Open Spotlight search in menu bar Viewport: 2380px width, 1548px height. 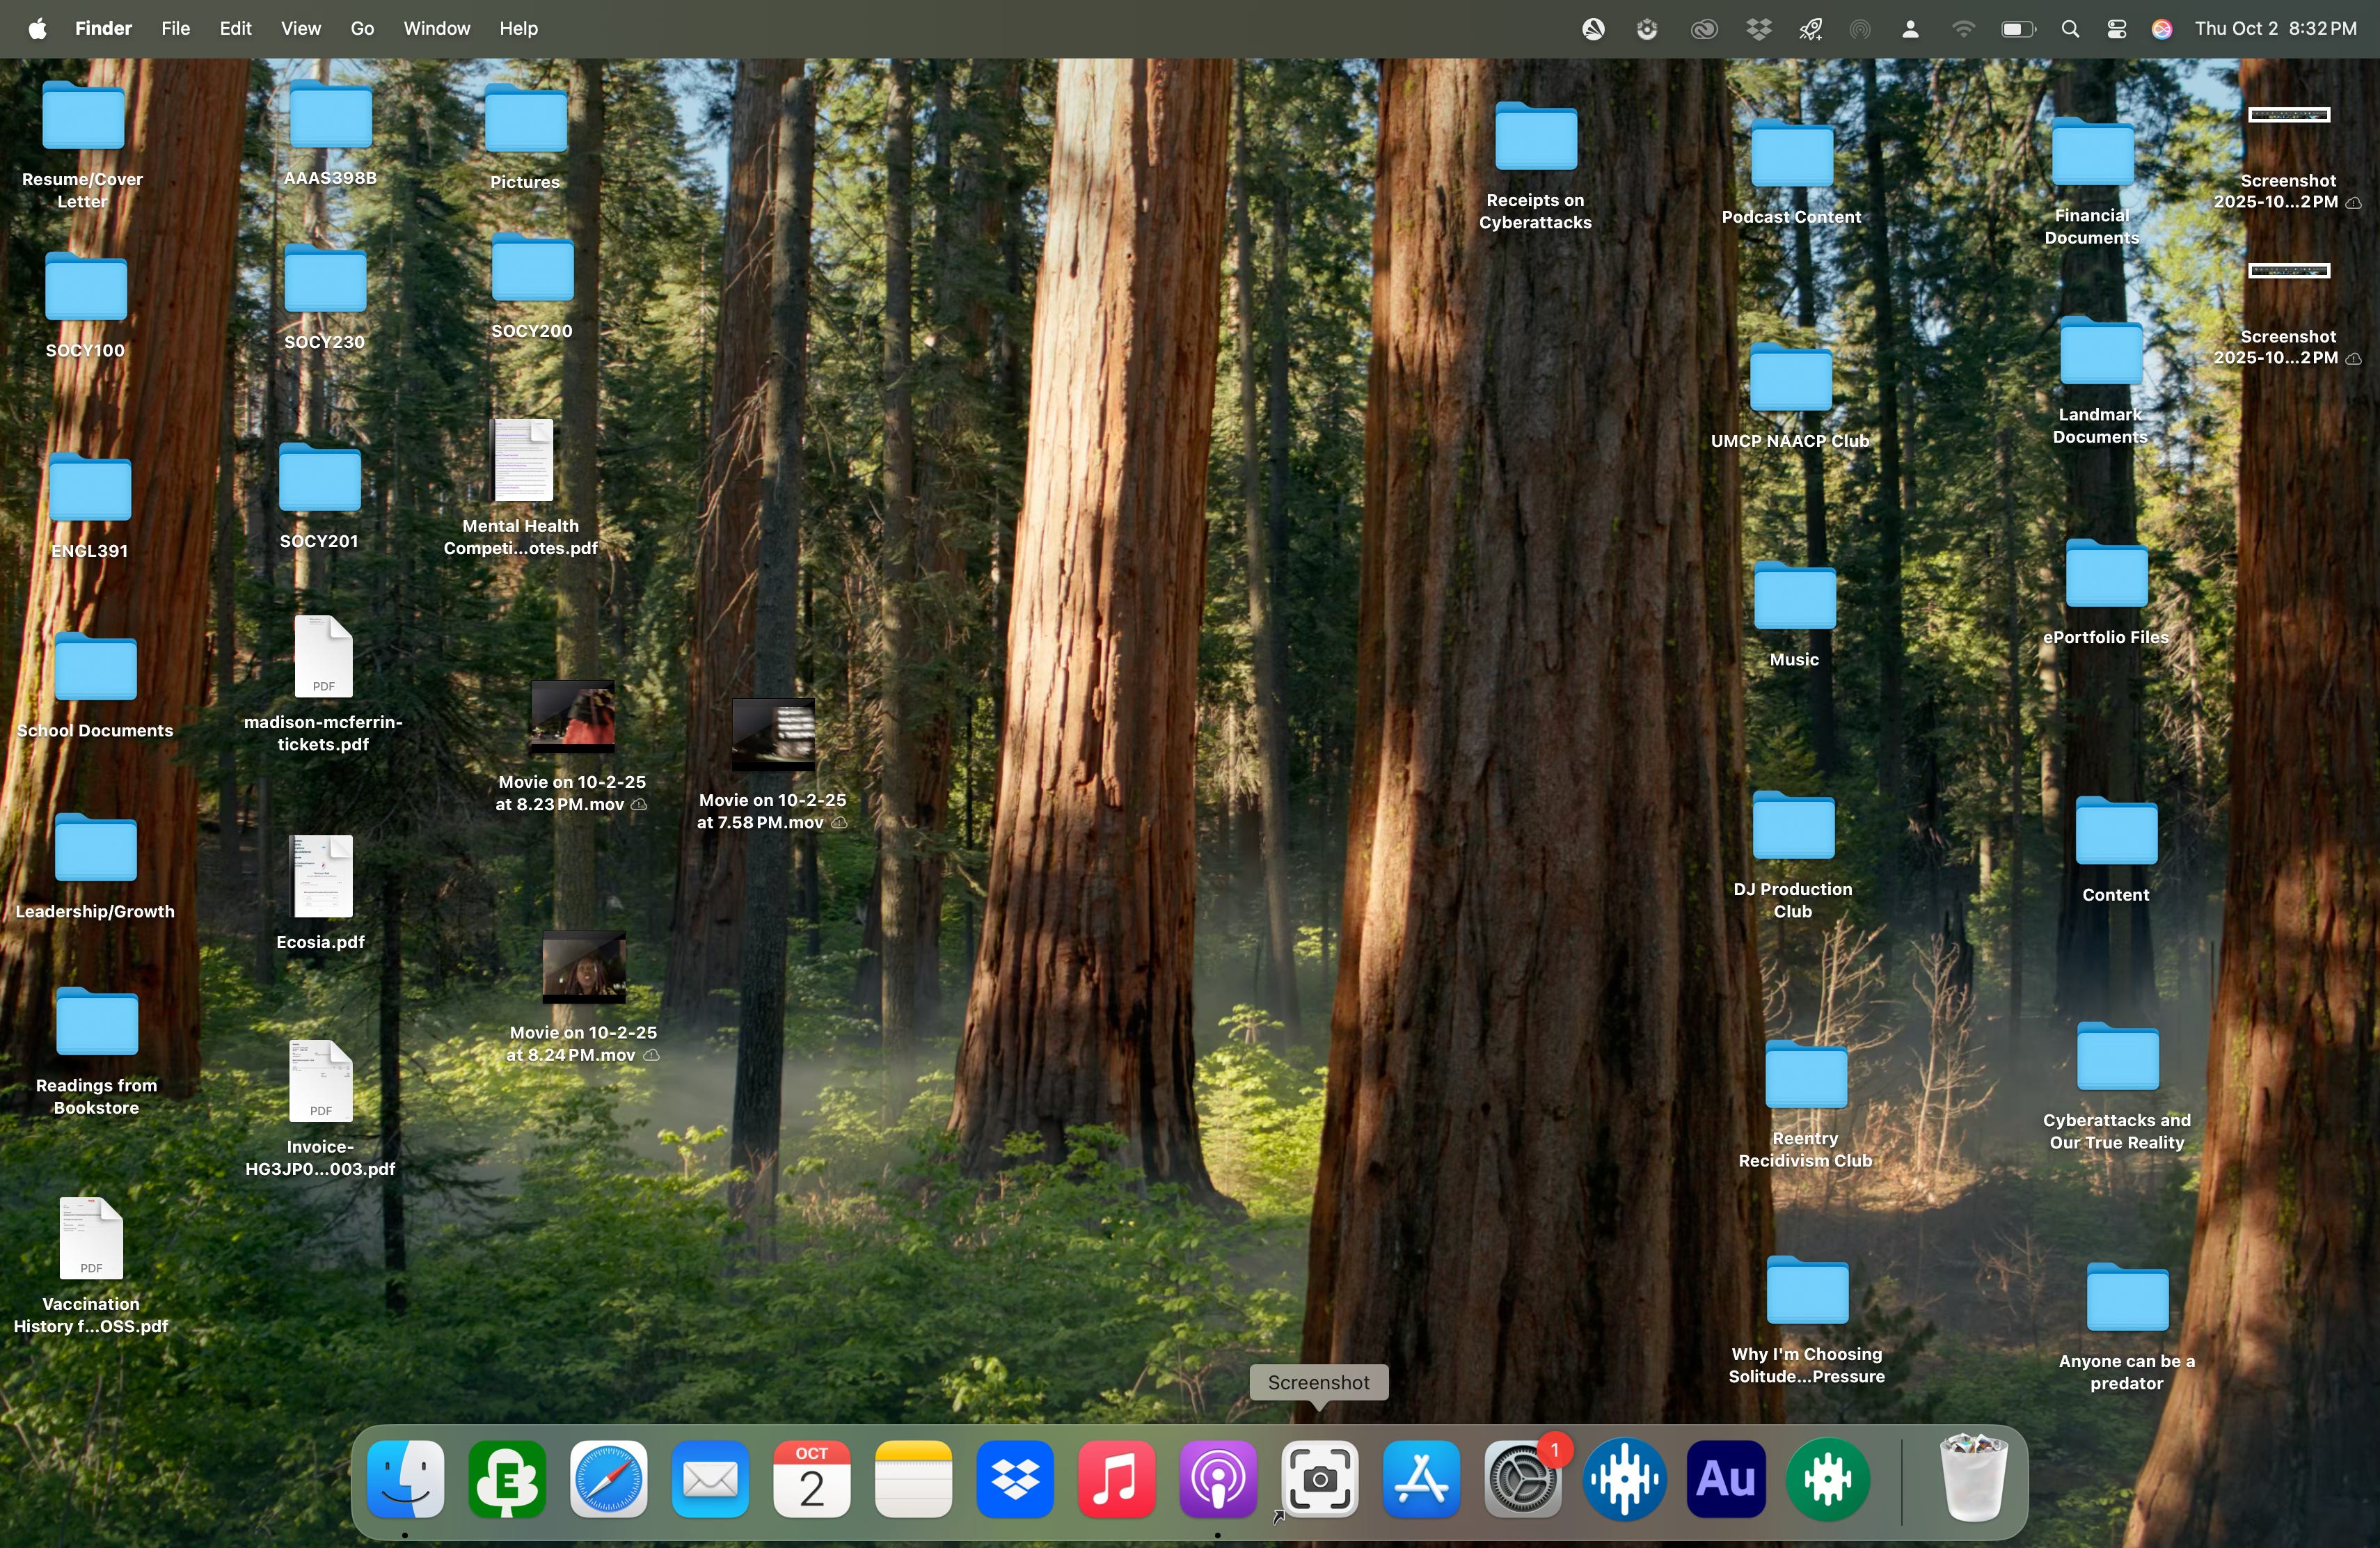point(2070,29)
